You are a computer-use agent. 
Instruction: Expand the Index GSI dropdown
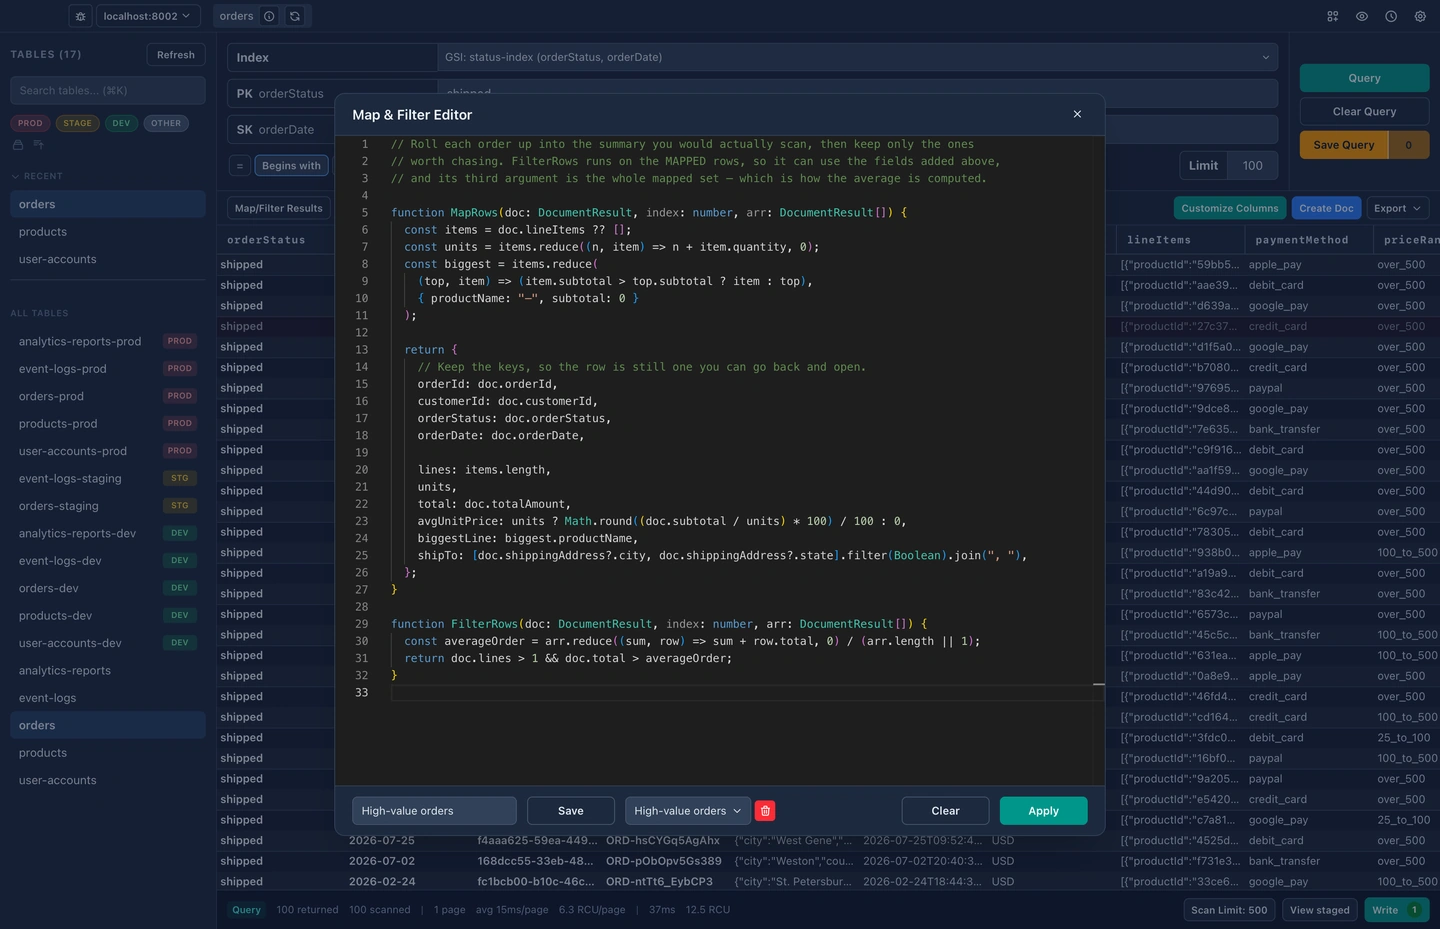pos(858,57)
